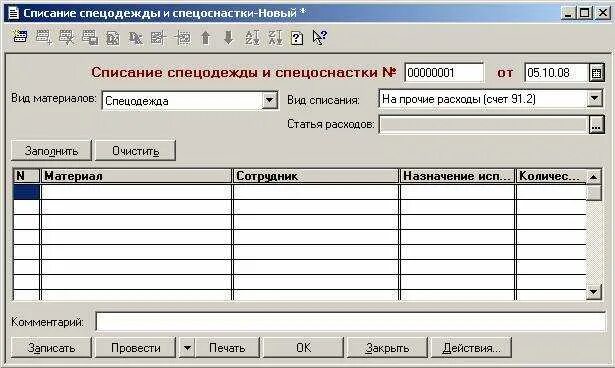Click the table scrollbar up arrow
This screenshot has width=615, height=368.
(x=594, y=177)
